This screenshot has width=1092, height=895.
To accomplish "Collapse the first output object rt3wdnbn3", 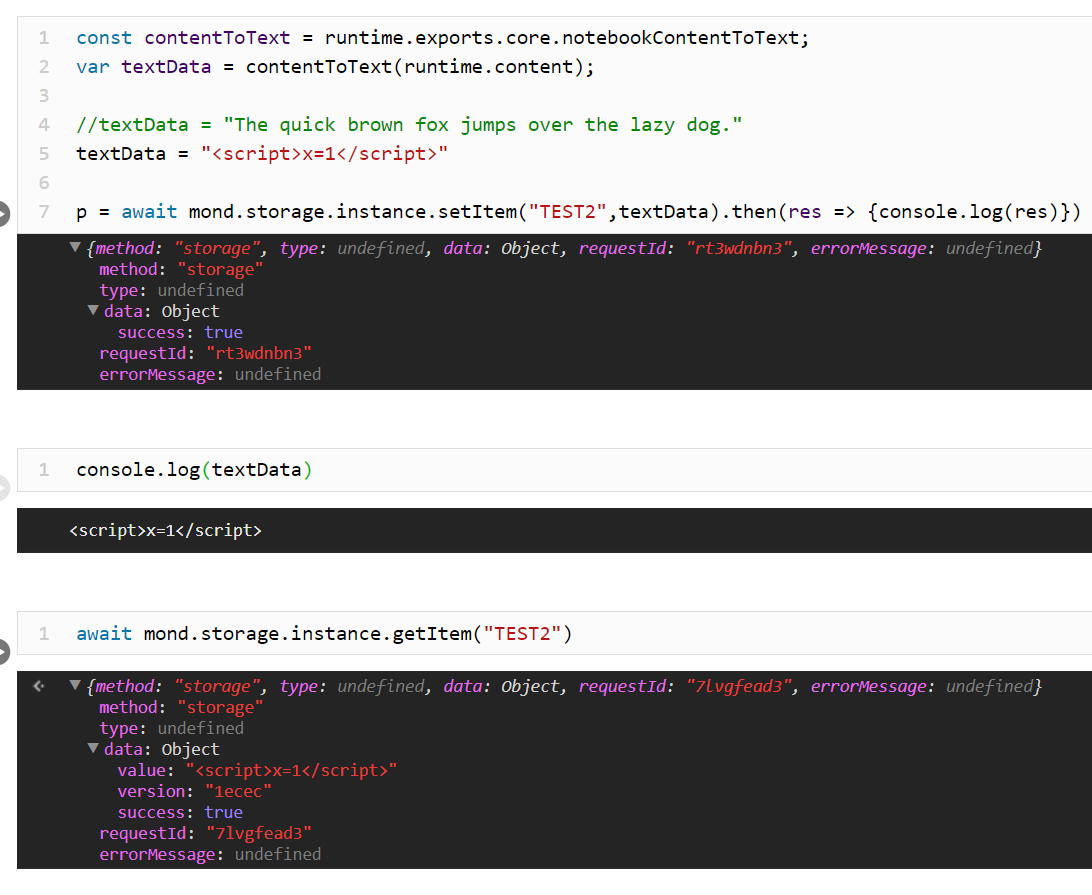I will pyautogui.click(x=75, y=247).
